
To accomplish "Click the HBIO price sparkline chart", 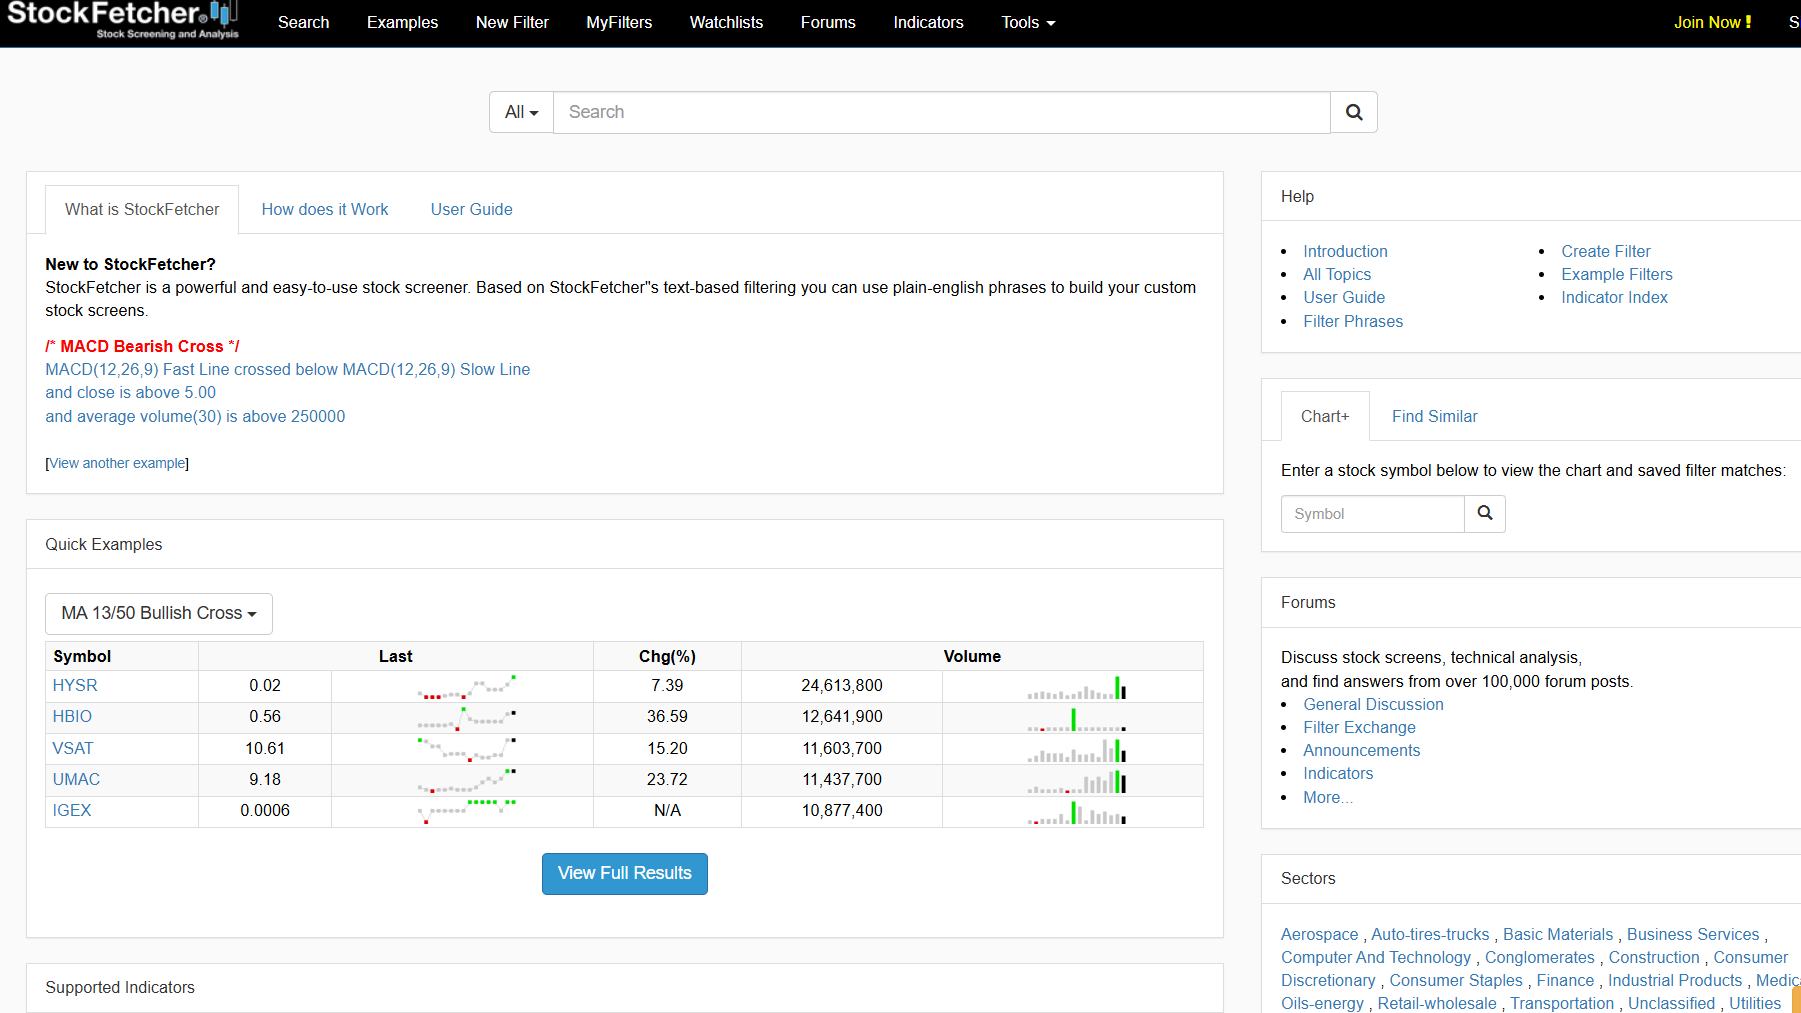I will [466, 718].
